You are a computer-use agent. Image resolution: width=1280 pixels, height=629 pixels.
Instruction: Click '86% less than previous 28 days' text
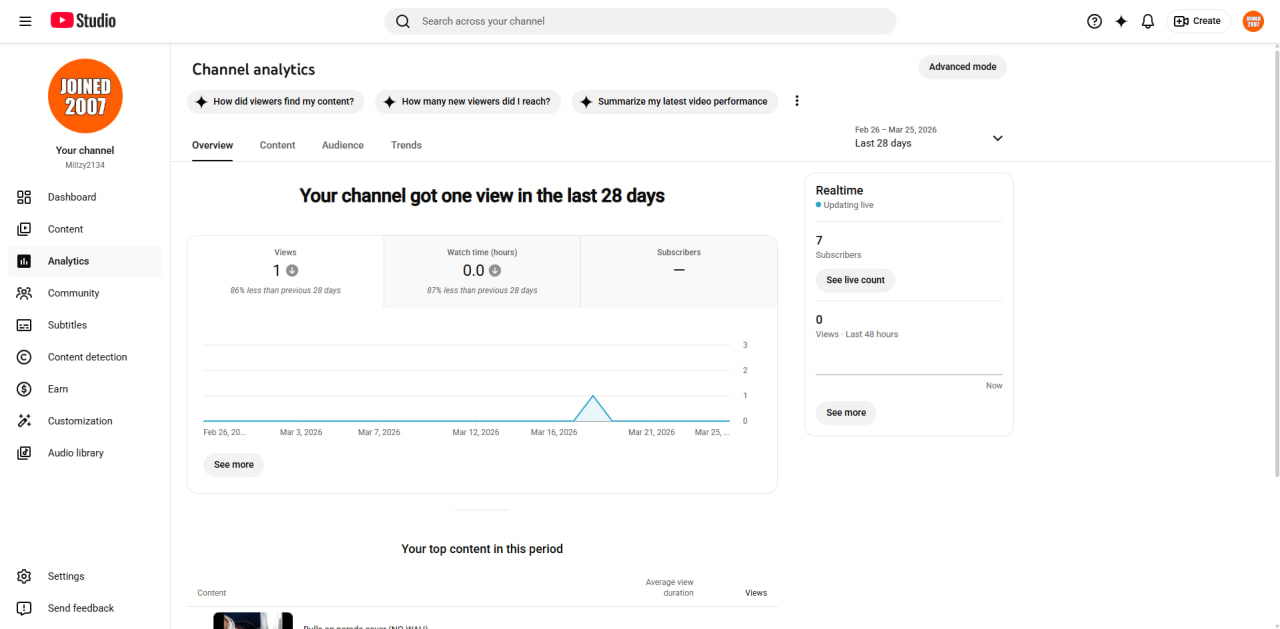pyautogui.click(x=285, y=290)
